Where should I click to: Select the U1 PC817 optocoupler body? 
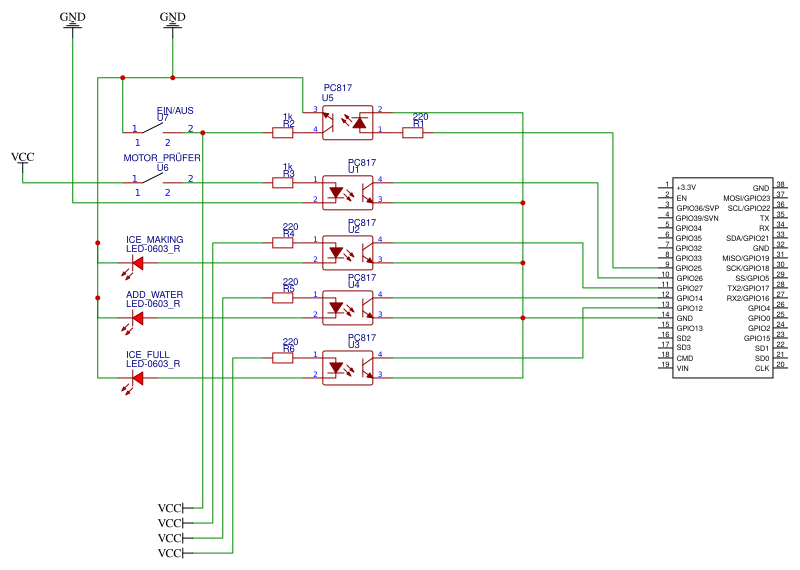(347, 192)
